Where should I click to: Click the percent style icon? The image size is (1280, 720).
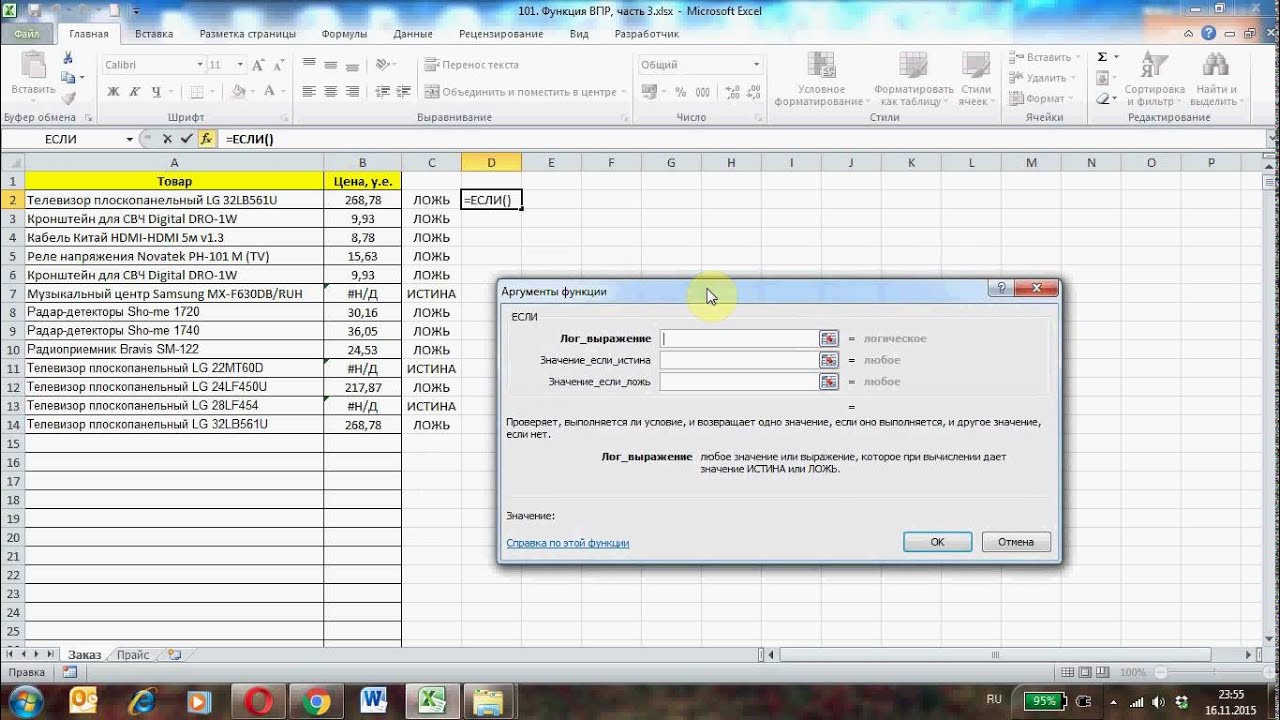pos(680,91)
